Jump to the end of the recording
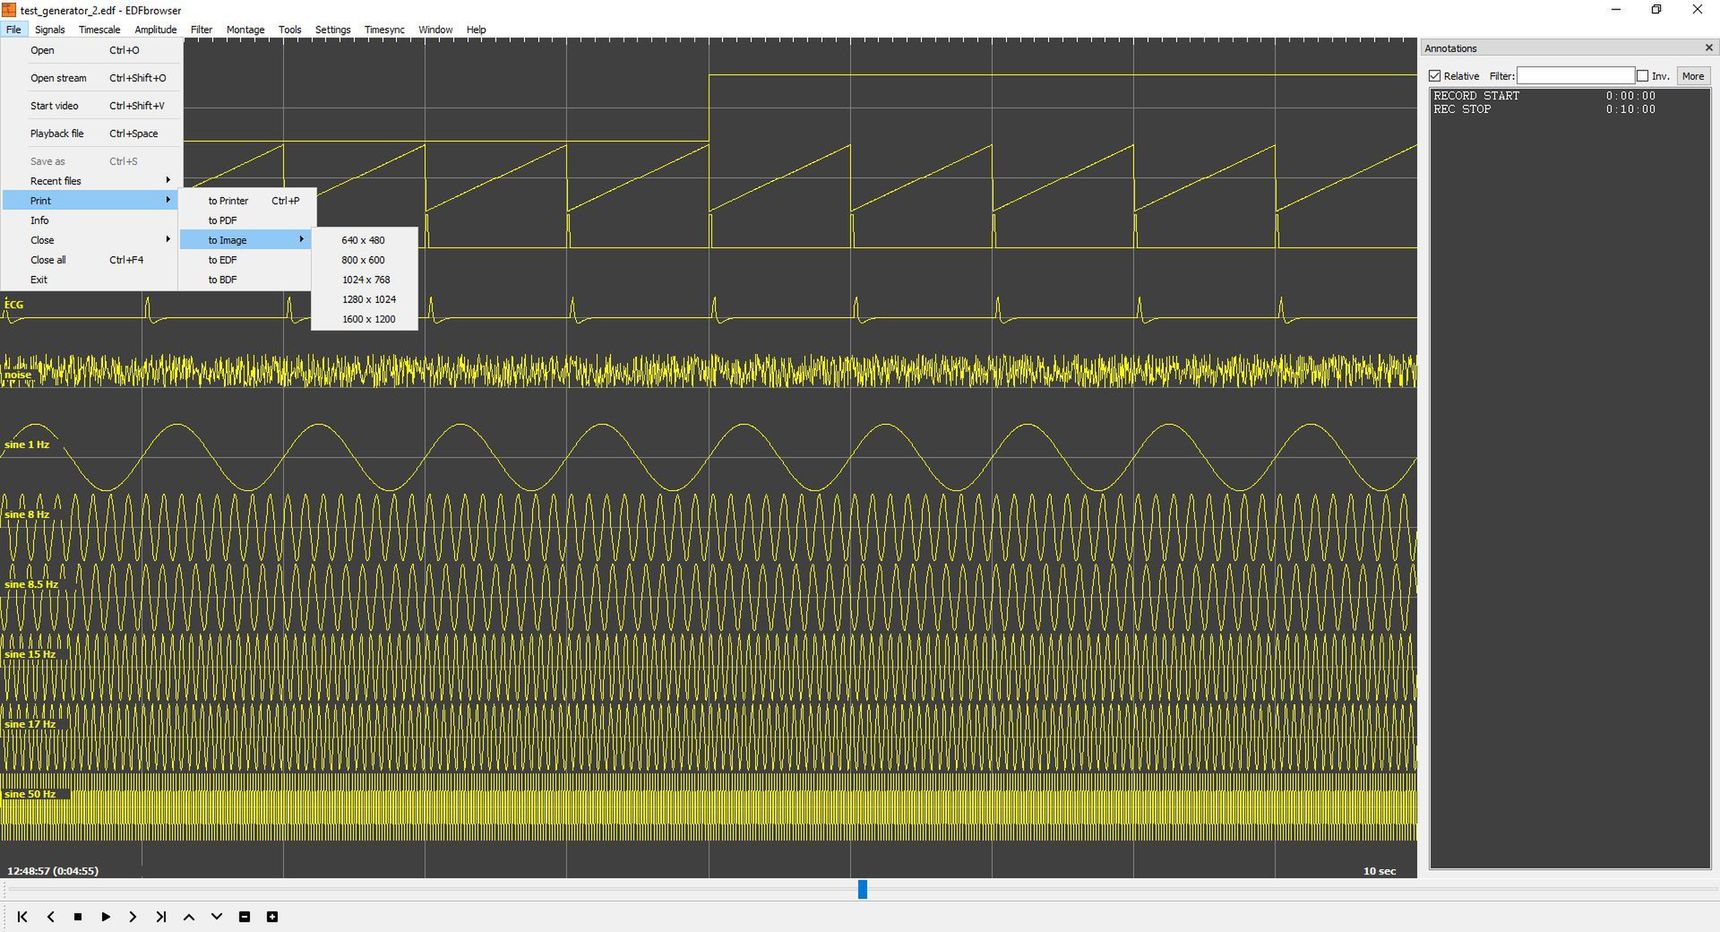This screenshot has height=932, width=1720. click(161, 916)
